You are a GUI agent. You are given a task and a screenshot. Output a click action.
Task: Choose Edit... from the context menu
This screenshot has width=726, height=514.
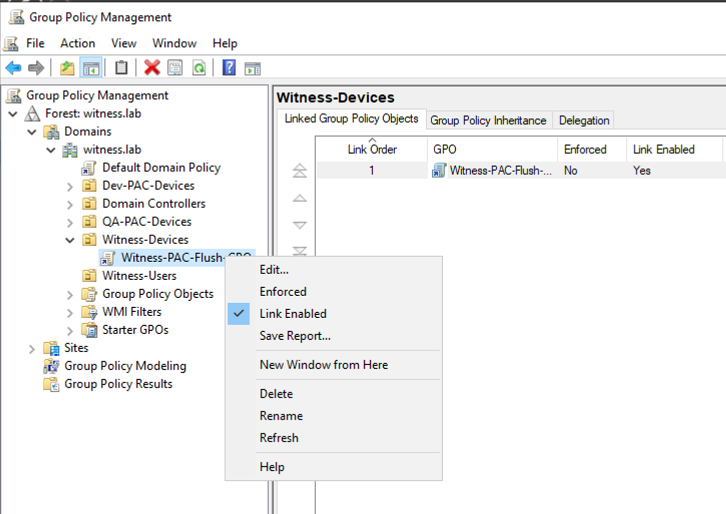tap(273, 269)
